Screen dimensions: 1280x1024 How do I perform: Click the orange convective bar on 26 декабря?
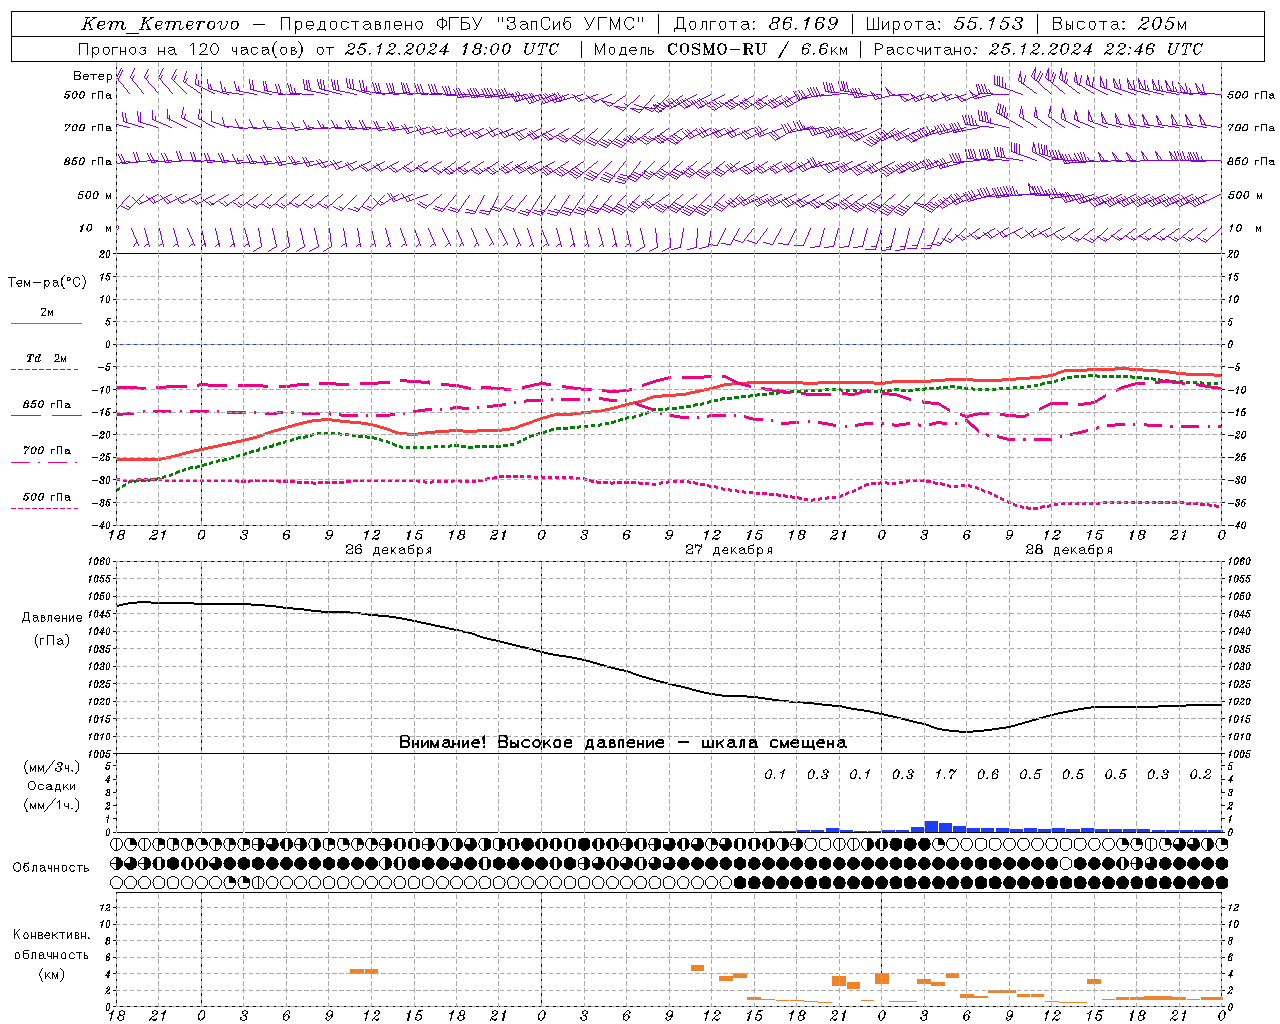pyautogui.click(x=364, y=971)
